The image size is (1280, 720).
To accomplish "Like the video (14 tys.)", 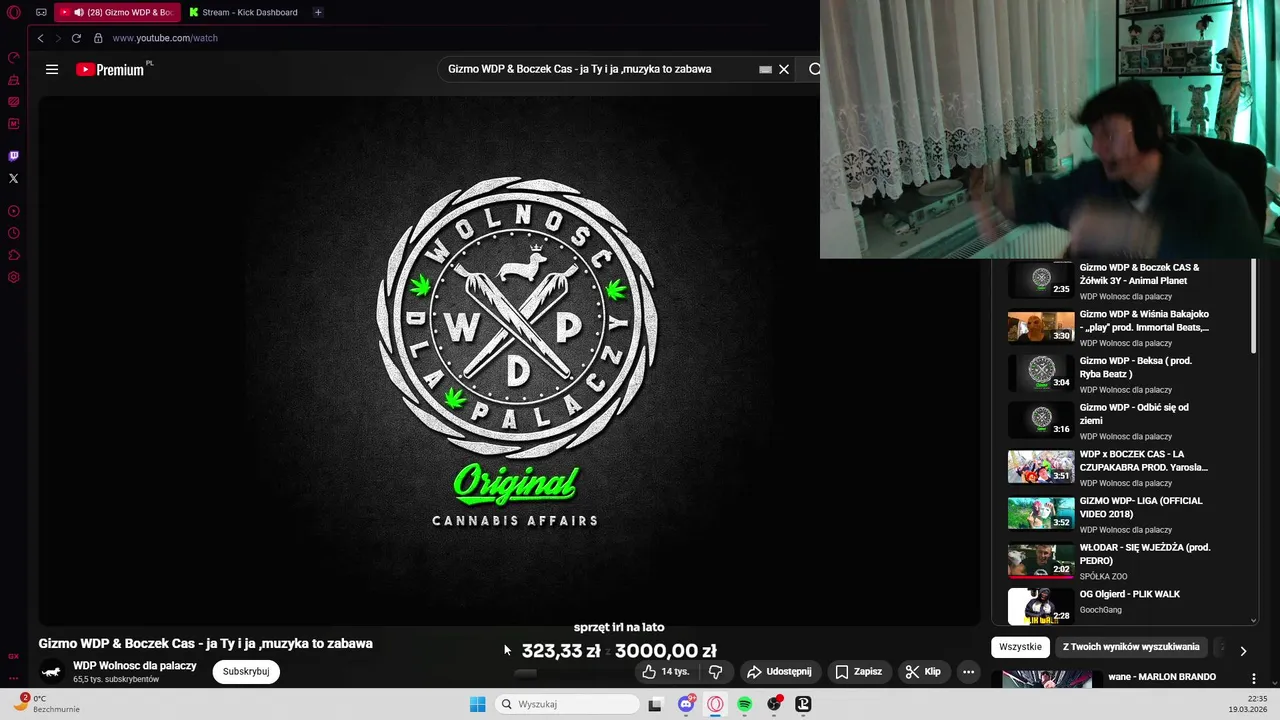I will [x=665, y=672].
